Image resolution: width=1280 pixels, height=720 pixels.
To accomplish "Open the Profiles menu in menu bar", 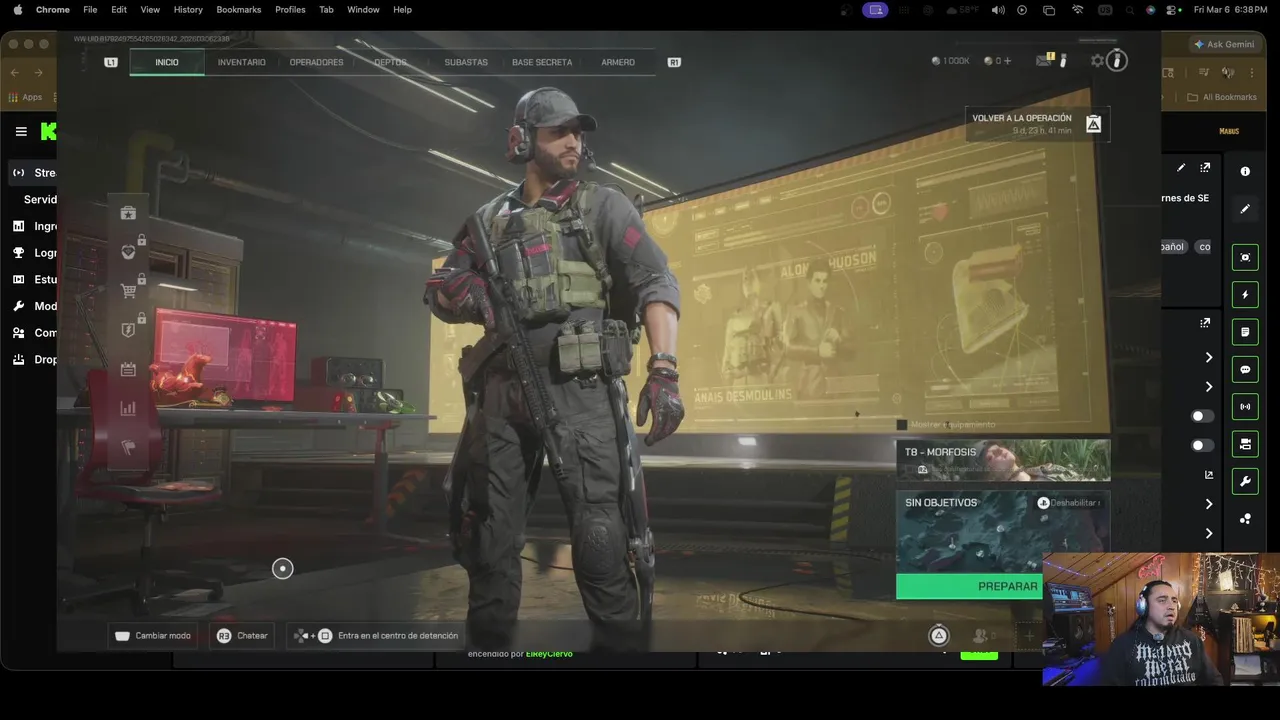I will pyautogui.click(x=290, y=9).
